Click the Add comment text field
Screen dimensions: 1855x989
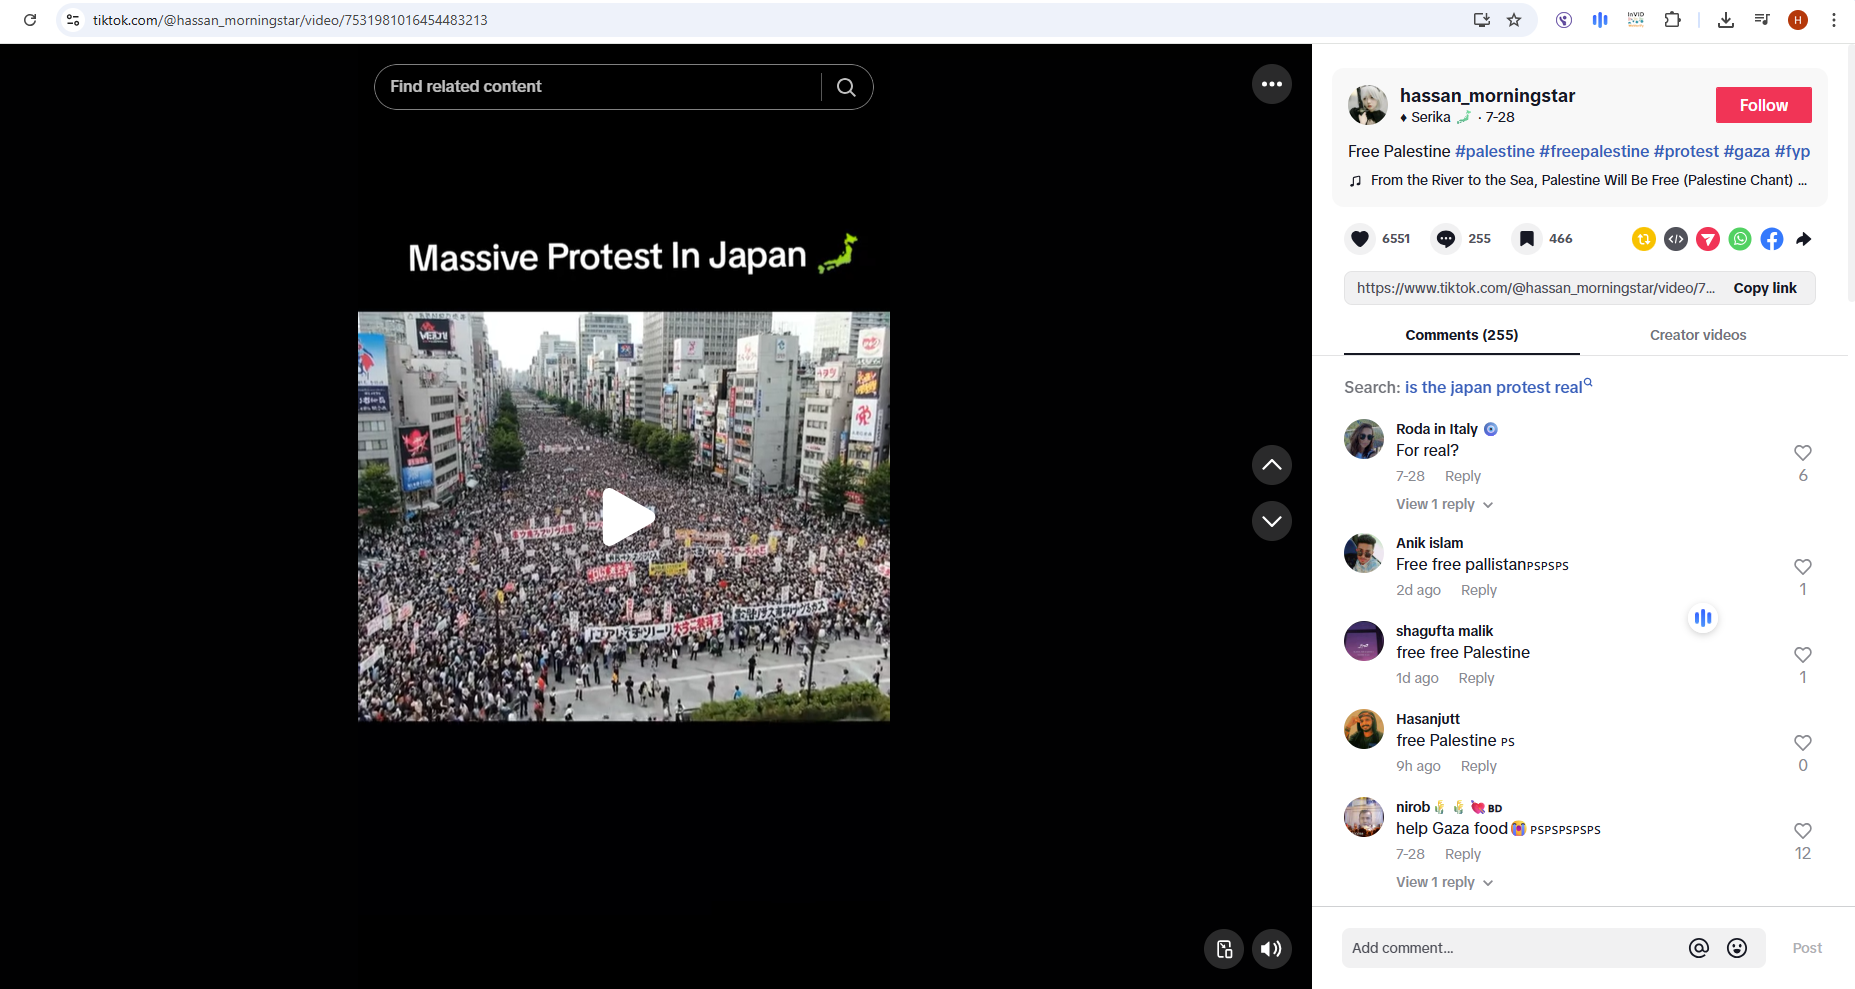click(1510, 948)
